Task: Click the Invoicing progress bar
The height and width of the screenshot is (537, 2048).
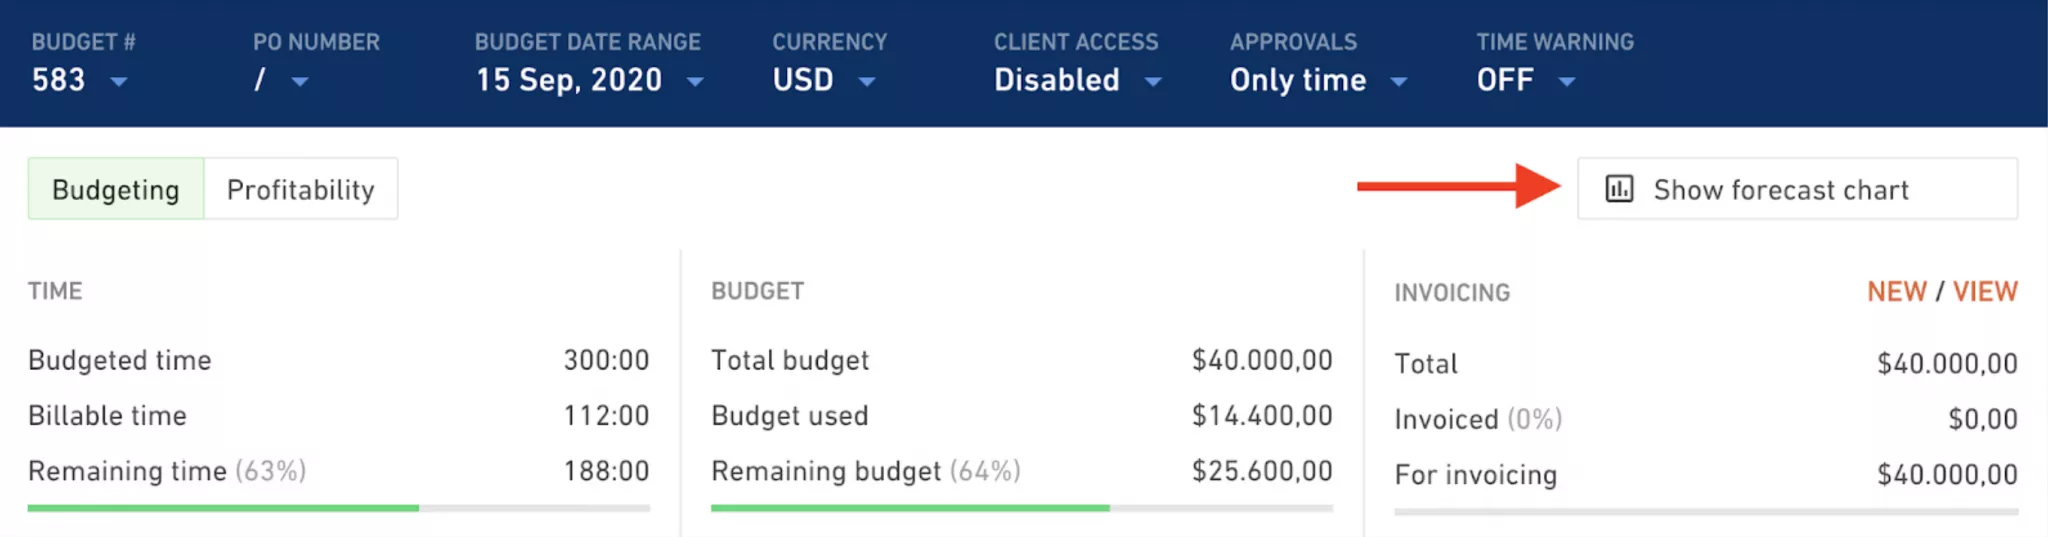Action: (1706, 512)
